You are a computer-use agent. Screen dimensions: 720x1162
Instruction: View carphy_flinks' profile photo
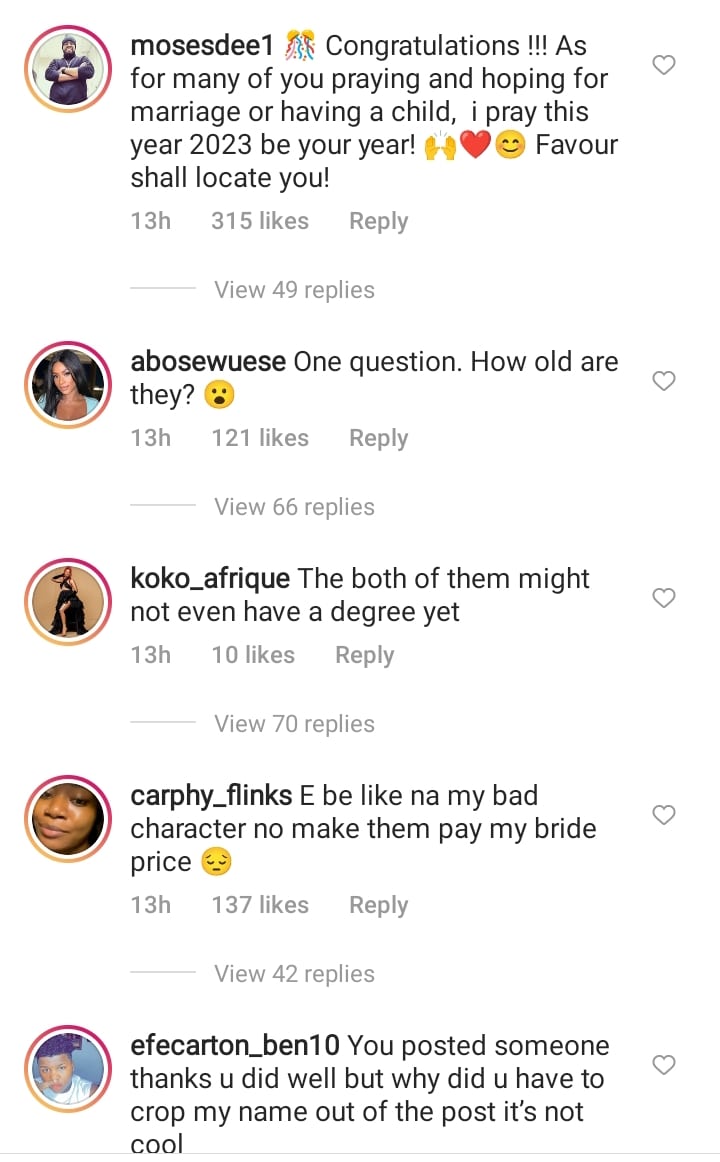pos(69,819)
